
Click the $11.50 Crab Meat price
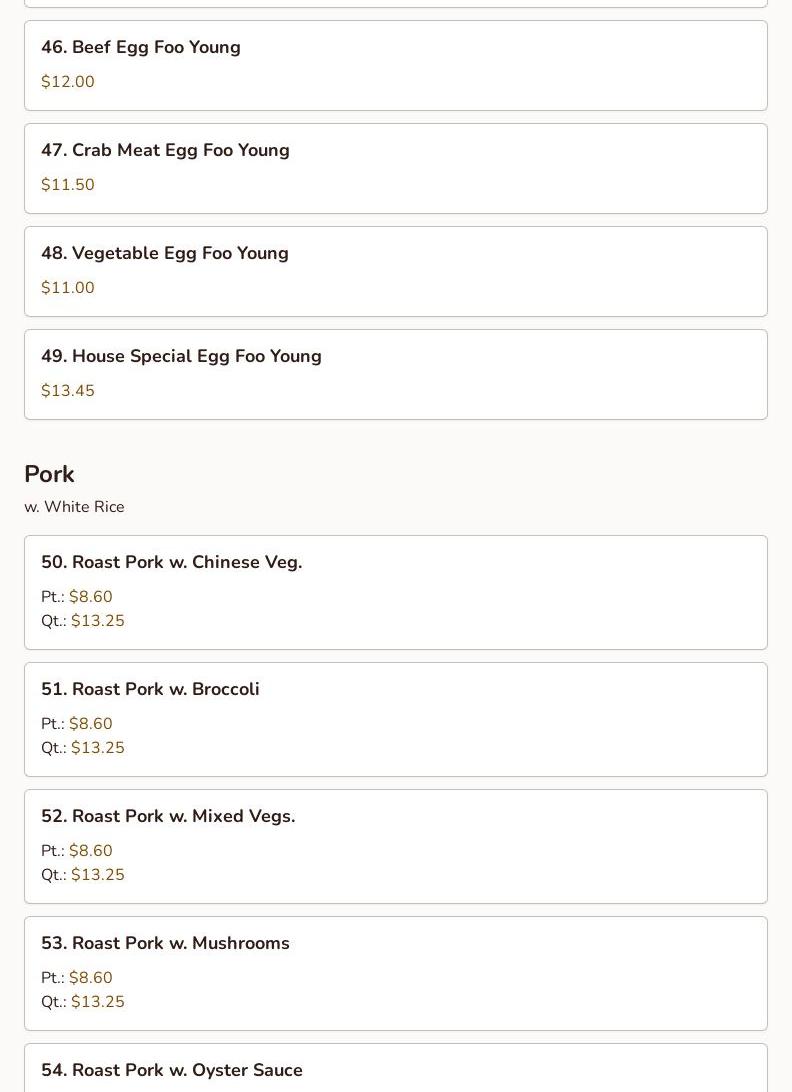click(x=68, y=185)
